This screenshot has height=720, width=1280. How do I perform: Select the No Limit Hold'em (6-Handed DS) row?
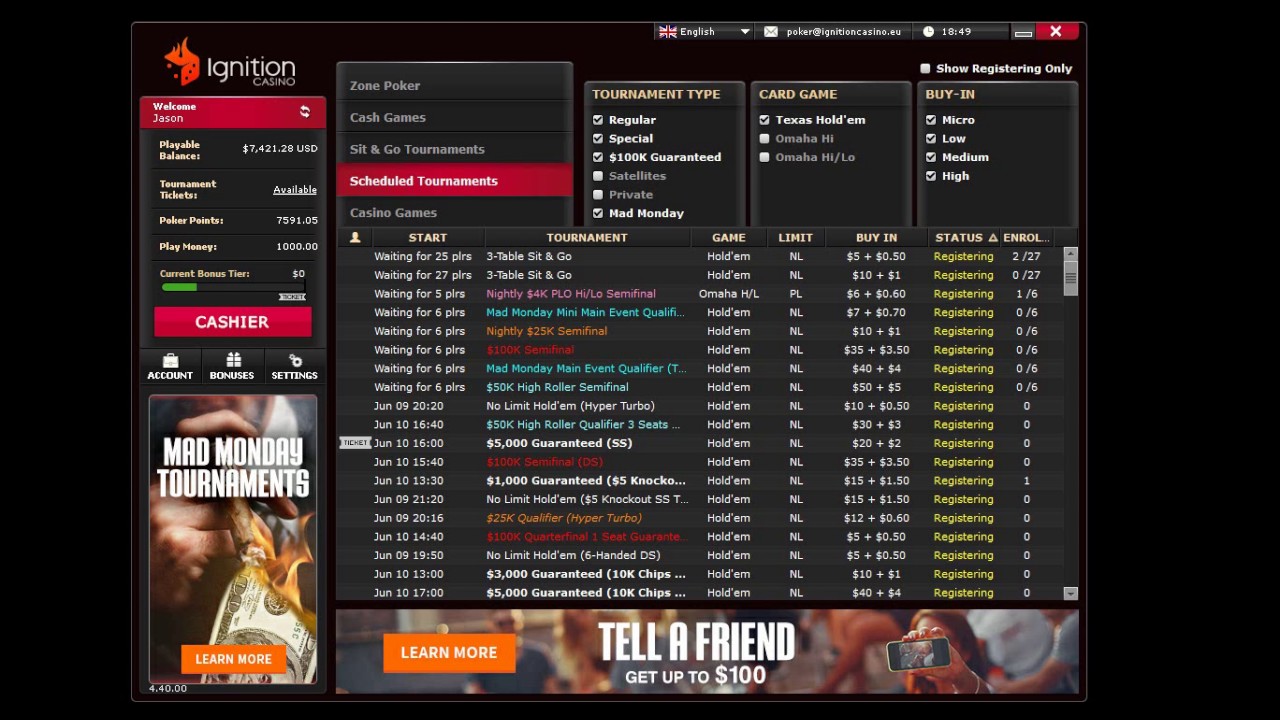[700, 556]
